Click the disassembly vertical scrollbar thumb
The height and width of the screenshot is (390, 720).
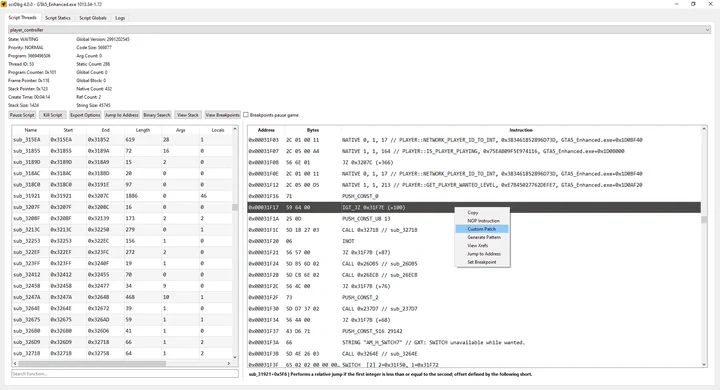point(704,220)
